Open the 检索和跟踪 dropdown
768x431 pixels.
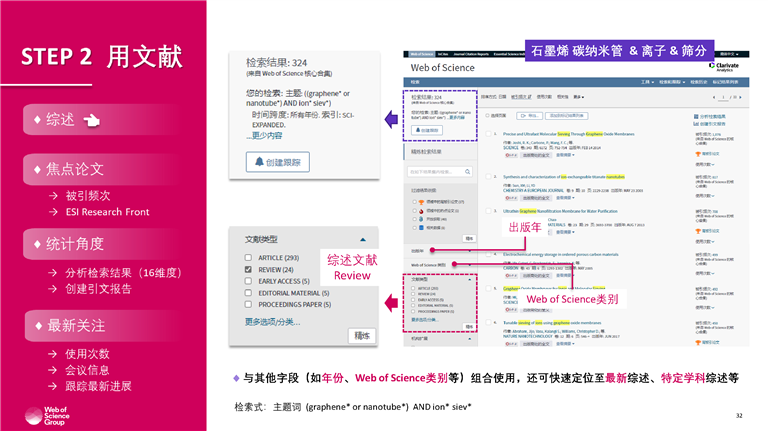[x=672, y=82]
